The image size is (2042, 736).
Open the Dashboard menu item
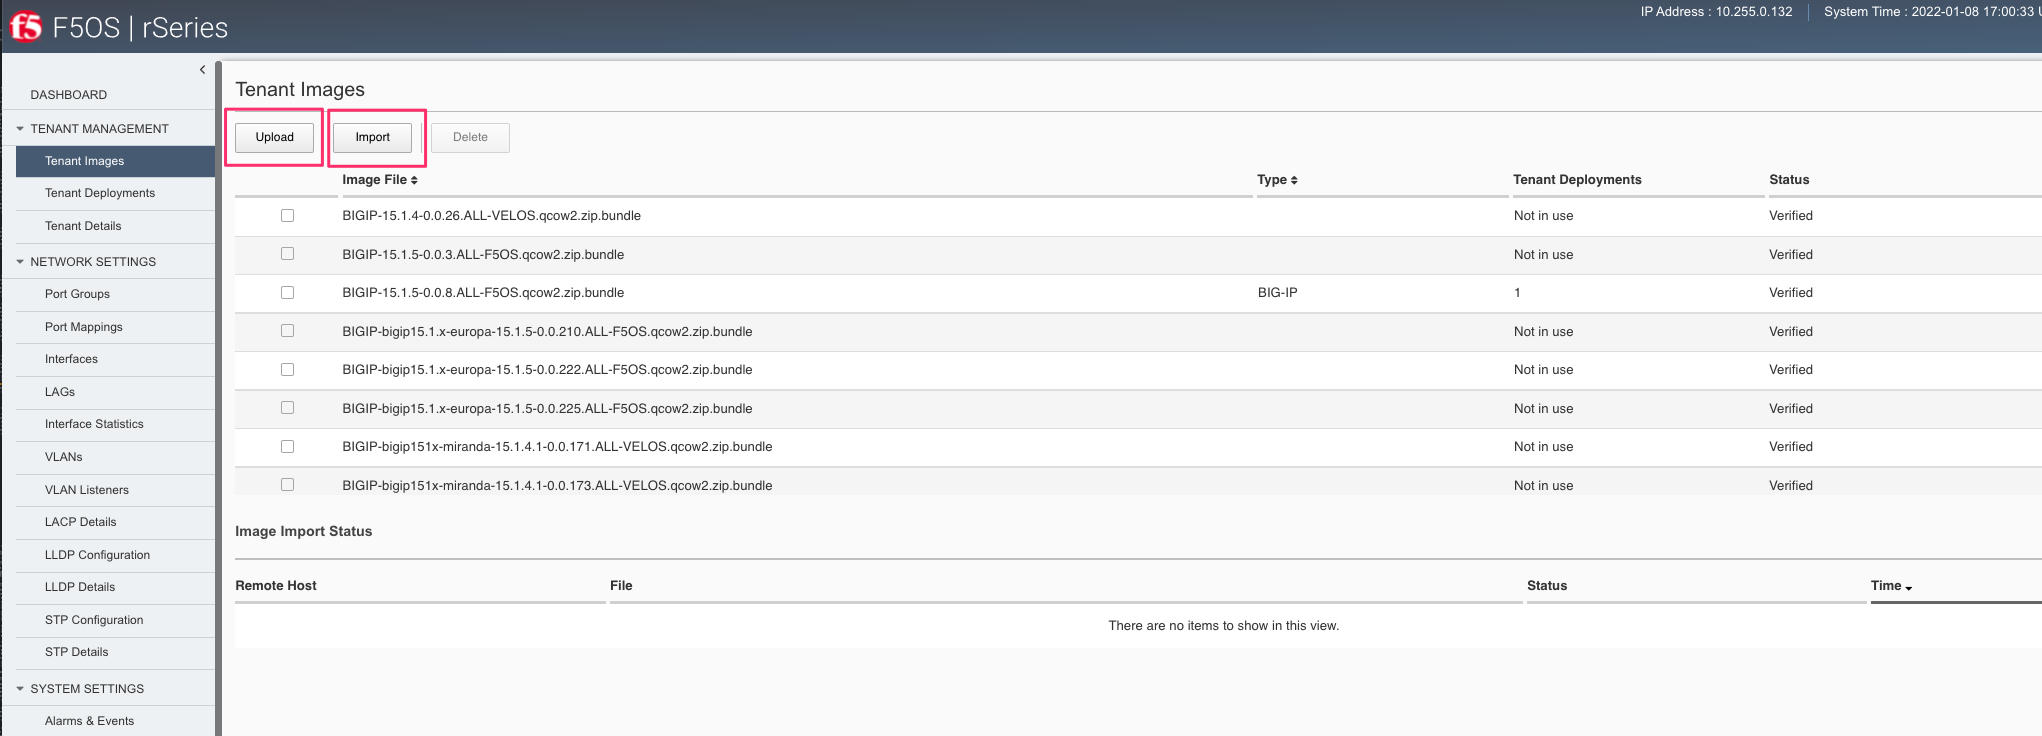point(68,95)
